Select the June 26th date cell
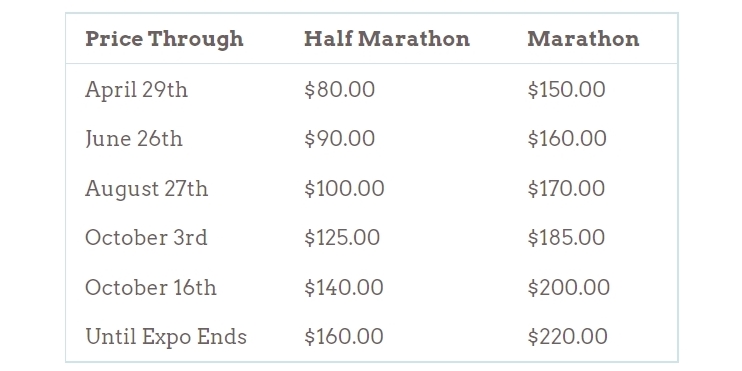The image size is (742, 371). click(134, 139)
